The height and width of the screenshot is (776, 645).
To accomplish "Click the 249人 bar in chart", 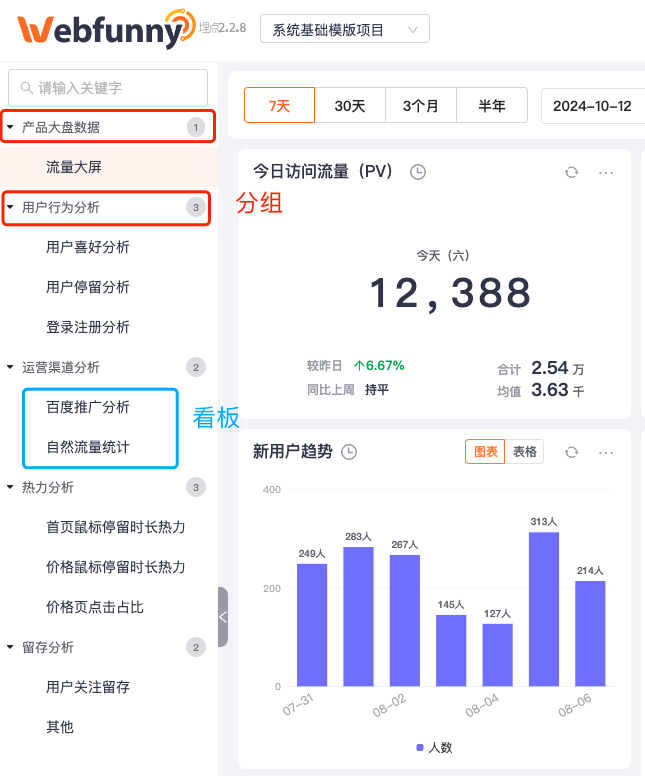I will 312,625.
